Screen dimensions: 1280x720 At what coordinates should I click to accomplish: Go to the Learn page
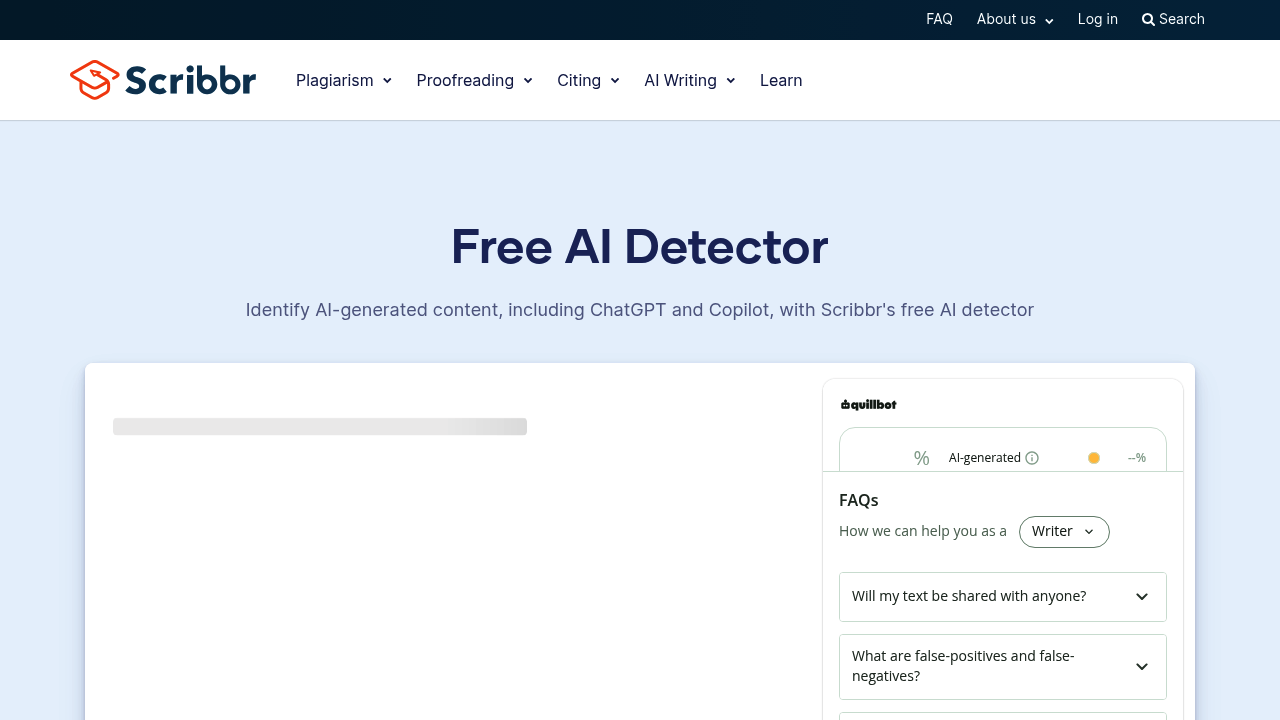(x=781, y=80)
